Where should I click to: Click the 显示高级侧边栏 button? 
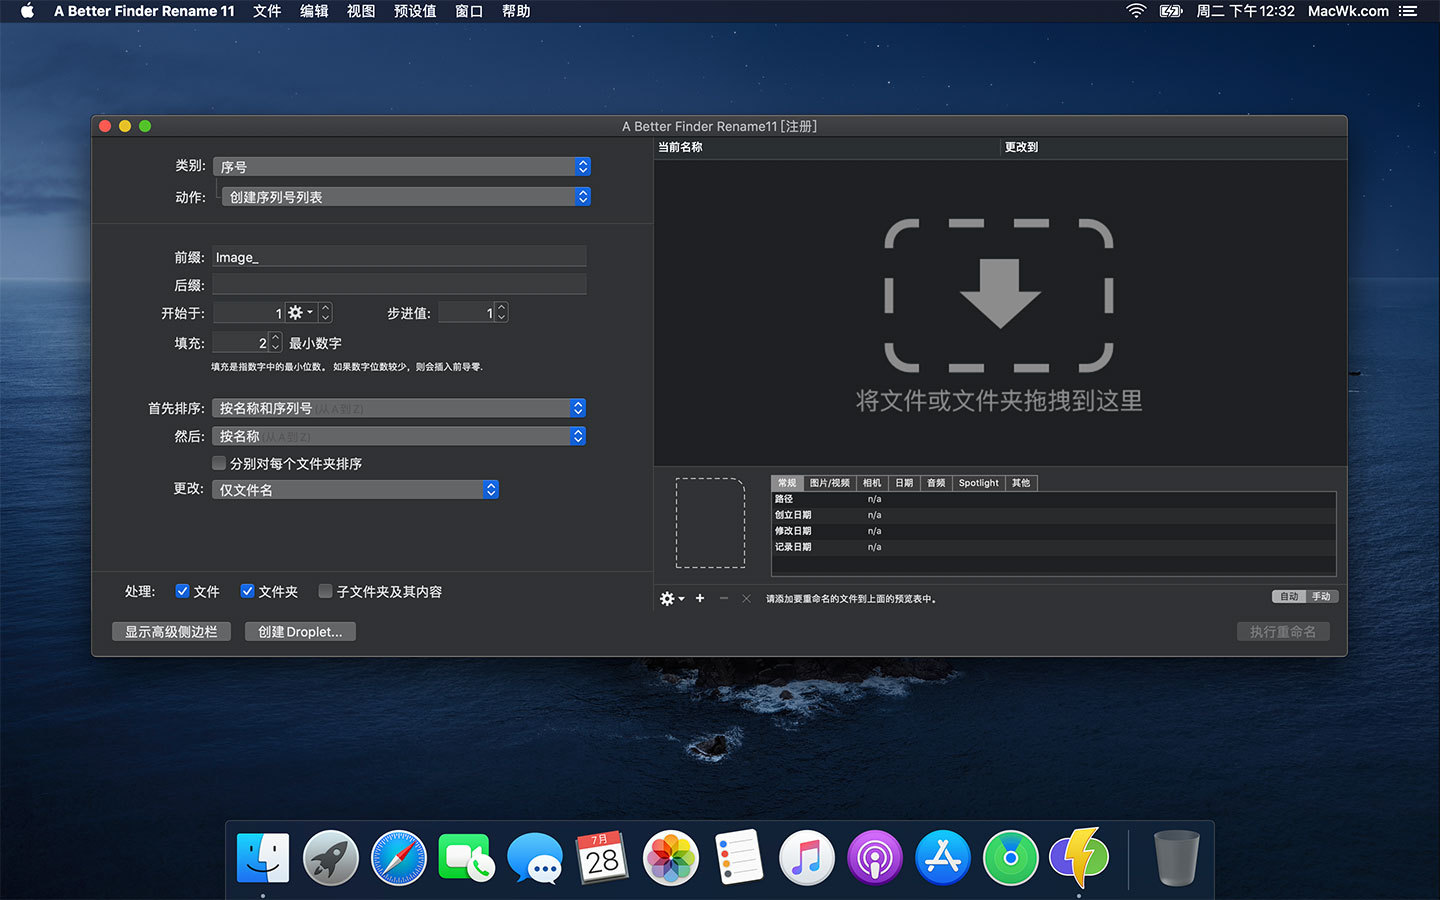click(171, 632)
